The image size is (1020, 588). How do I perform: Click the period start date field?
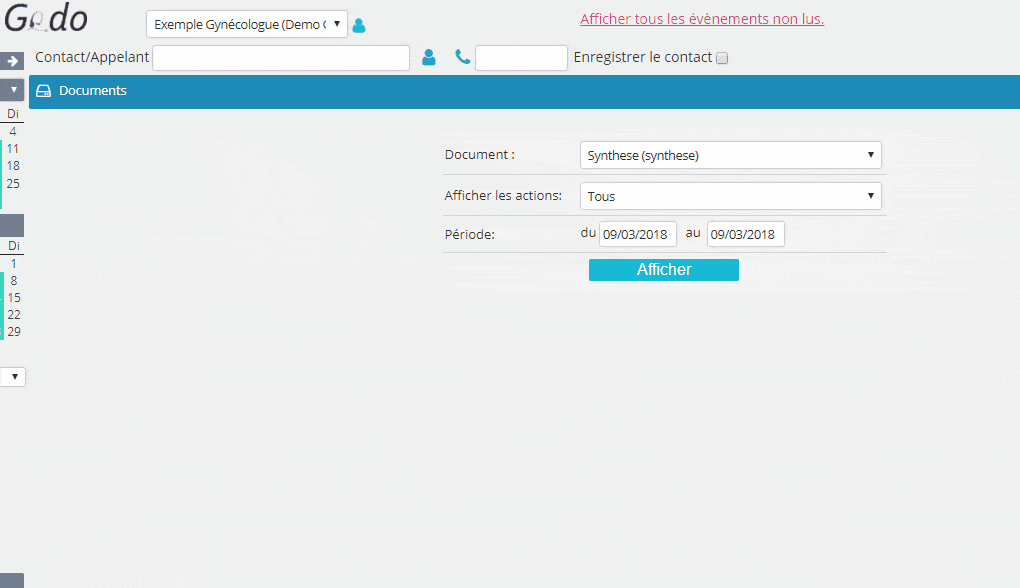click(x=638, y=234)
